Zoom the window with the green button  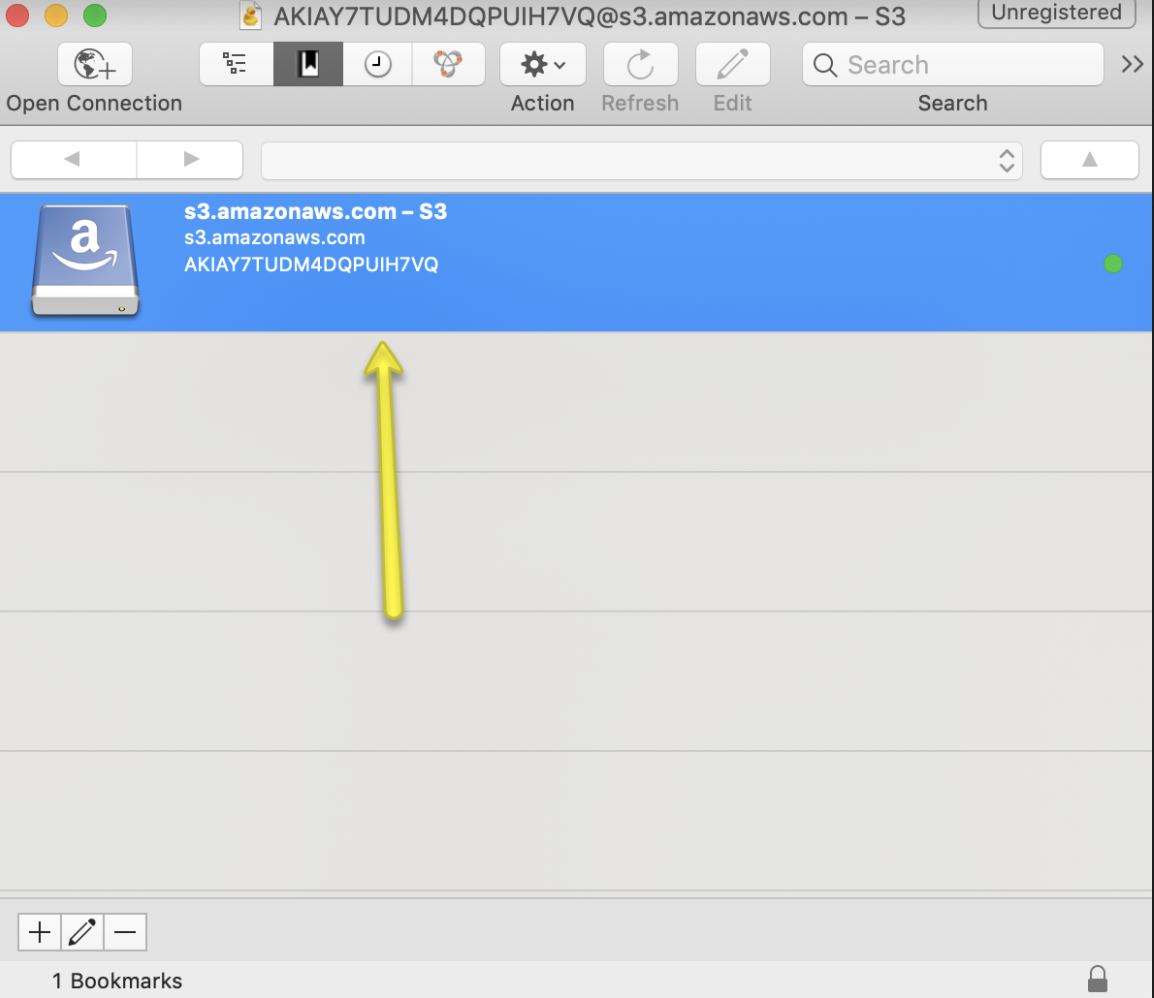(x=95, y=15)
